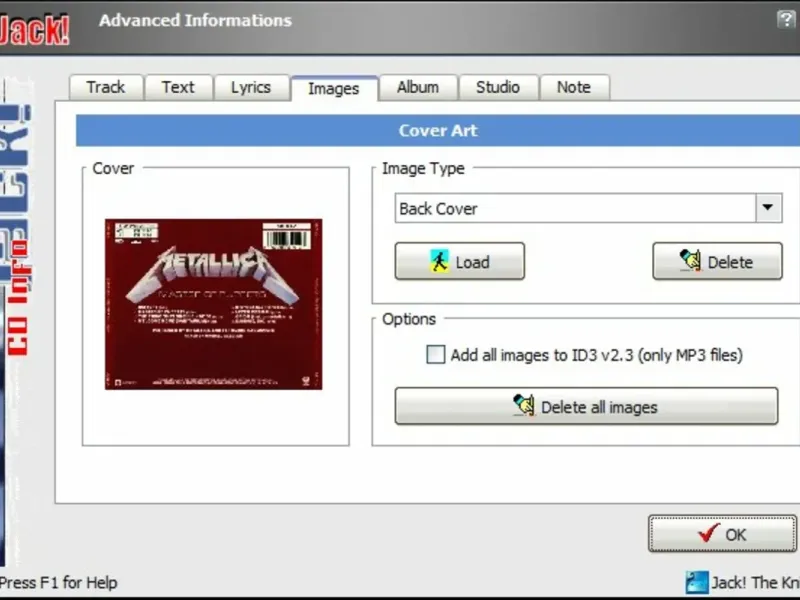
Task: Click the Cover Art header bar
Action: pos(438,131)
